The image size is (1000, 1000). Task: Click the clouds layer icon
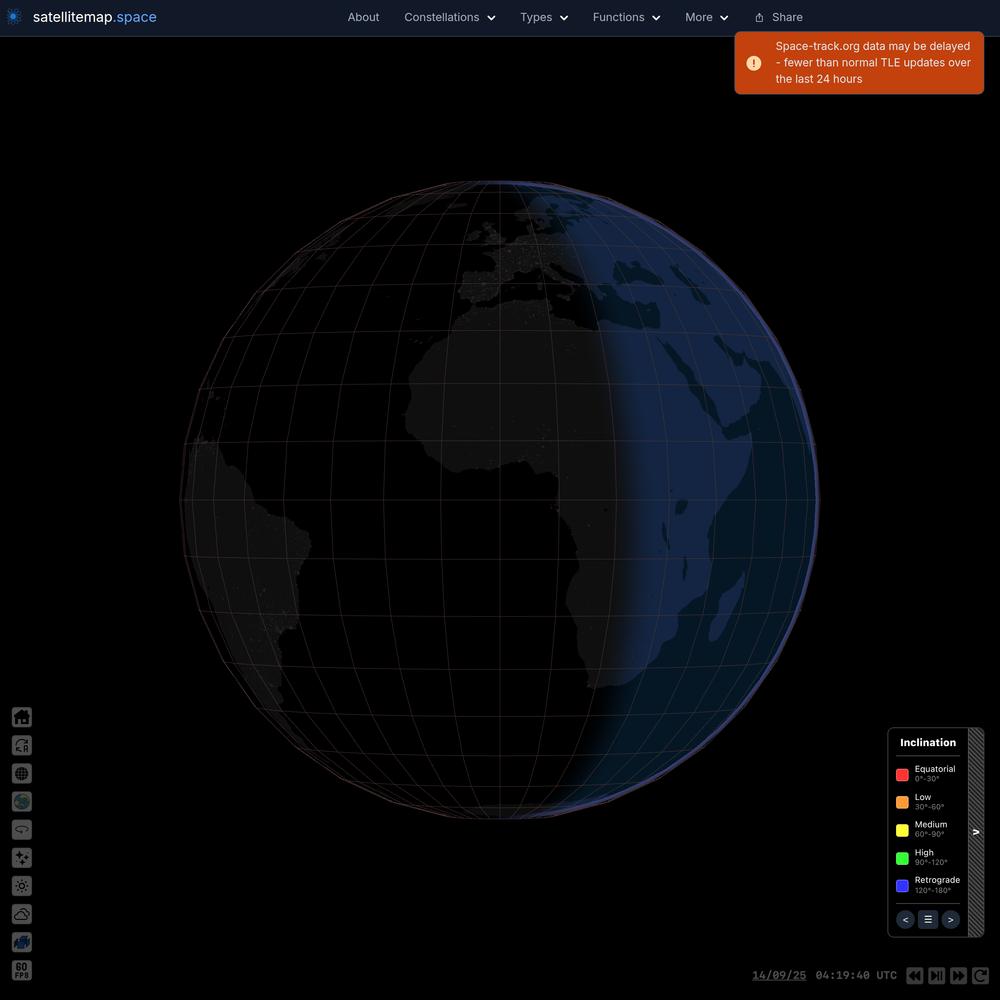pos(21,914)
